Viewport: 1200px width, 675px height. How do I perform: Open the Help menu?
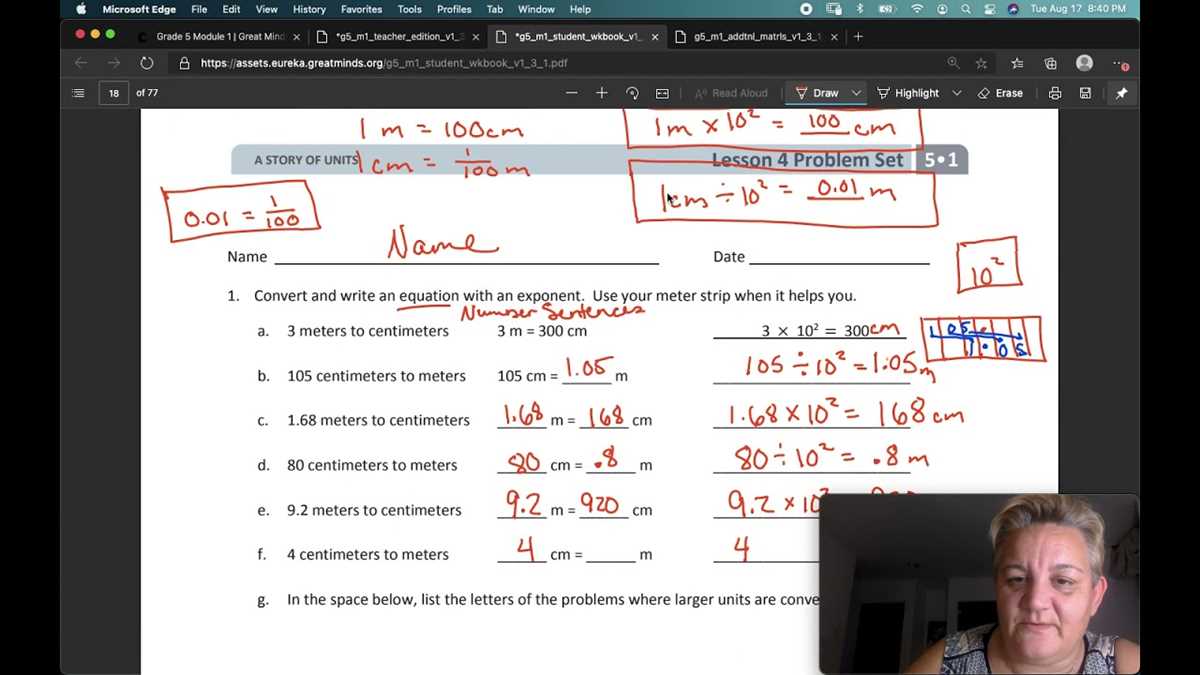point(580,9)
